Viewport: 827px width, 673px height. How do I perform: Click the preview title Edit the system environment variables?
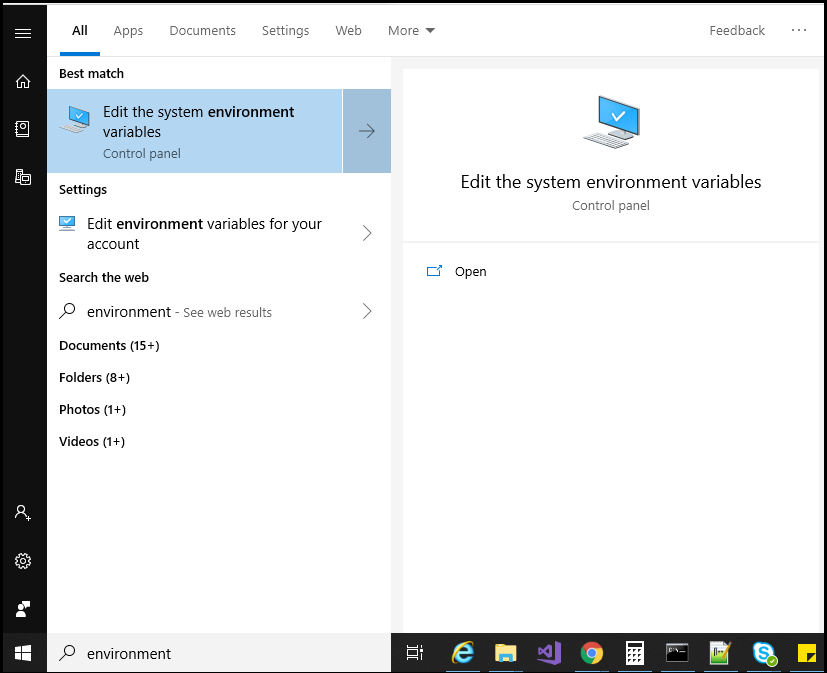[x=611, y=182]
